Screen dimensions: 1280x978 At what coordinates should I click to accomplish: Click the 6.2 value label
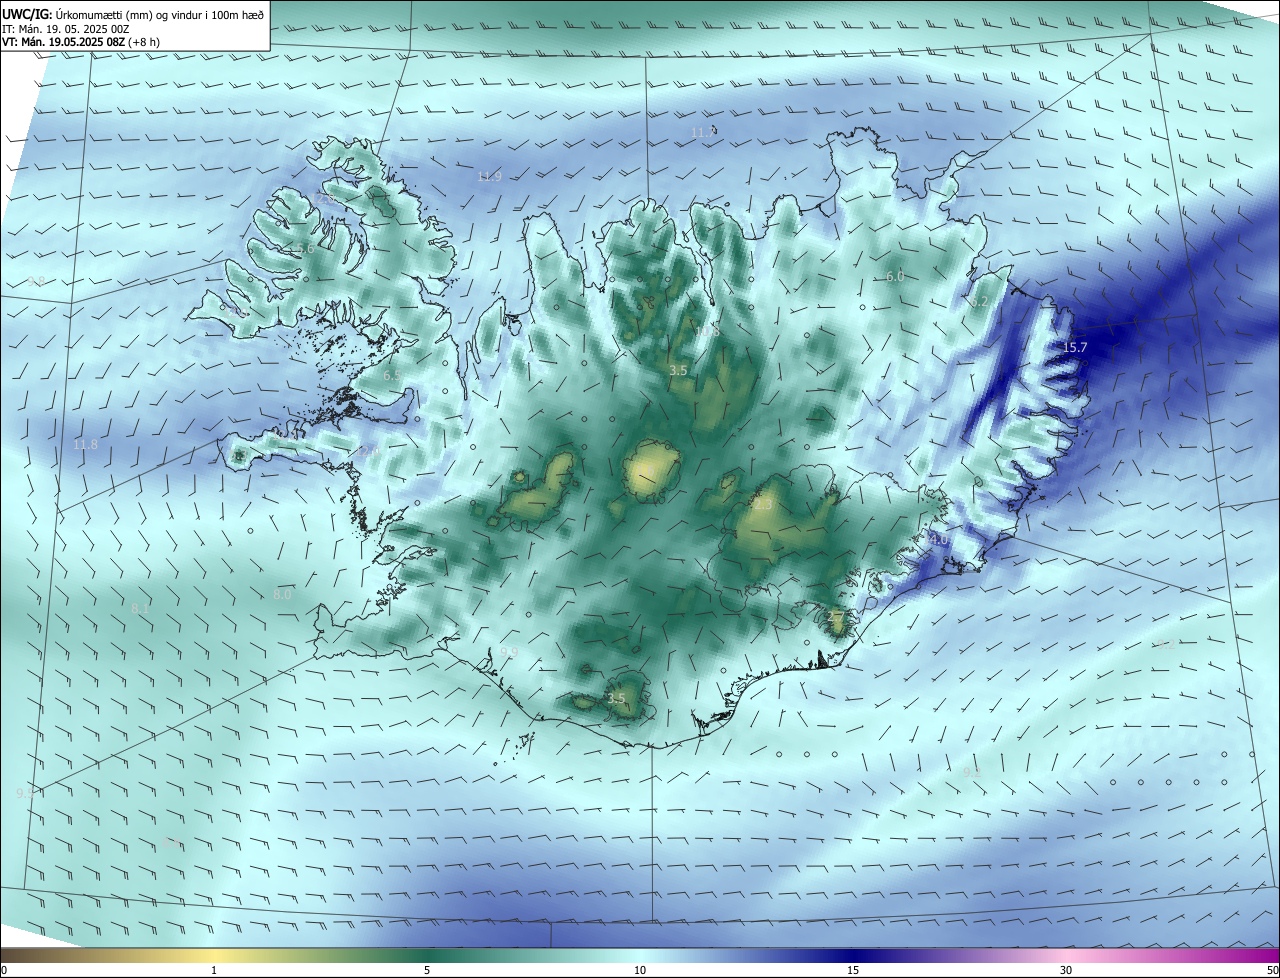[x=979, y=301]
